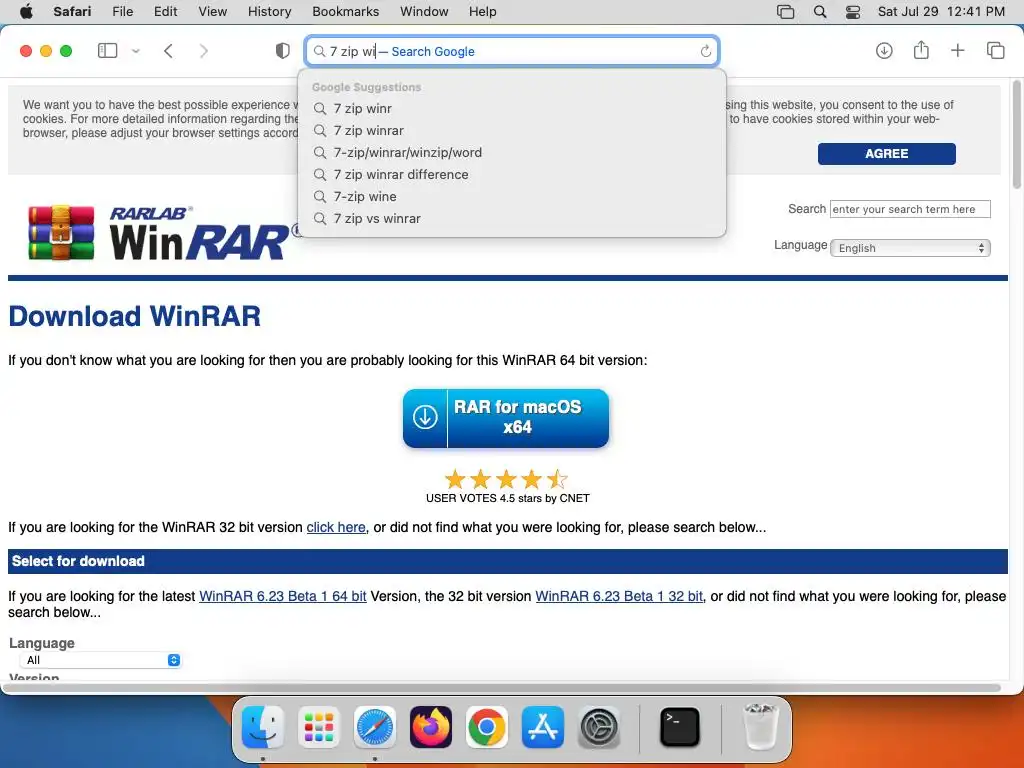Open WinRAR 6.23 Beta 1 32 bit link
This screenshot has height=768, width=1024.
619,596
